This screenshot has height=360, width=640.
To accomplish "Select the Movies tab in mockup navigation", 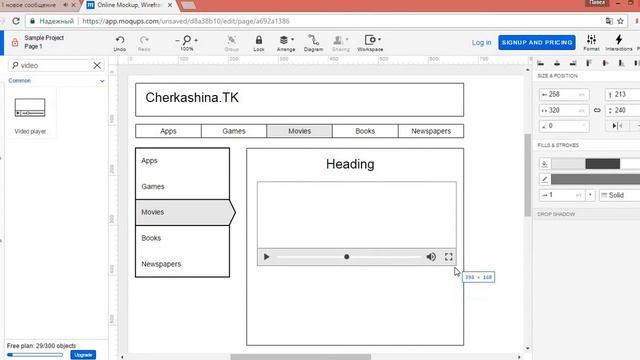I will tap(299, 131).
